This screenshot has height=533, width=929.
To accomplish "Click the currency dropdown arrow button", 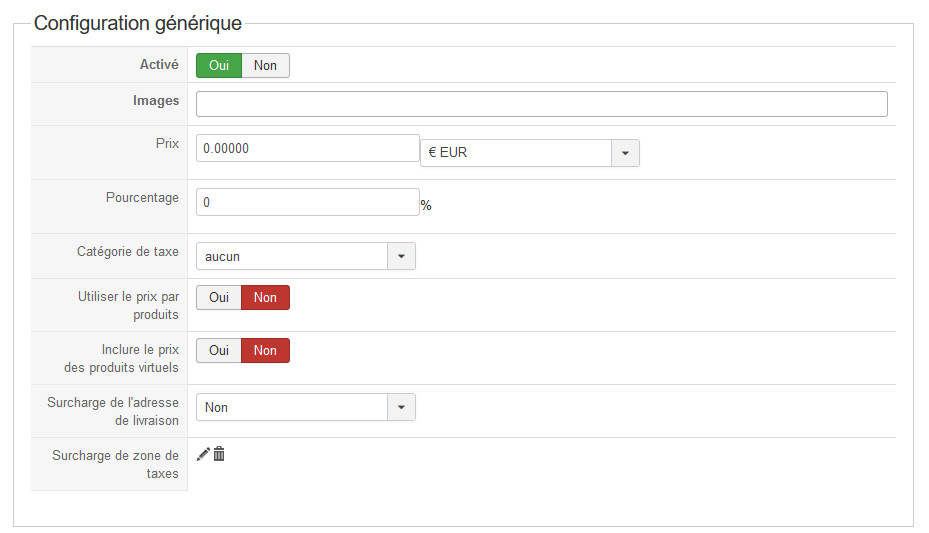I will (x=625, y=153).
